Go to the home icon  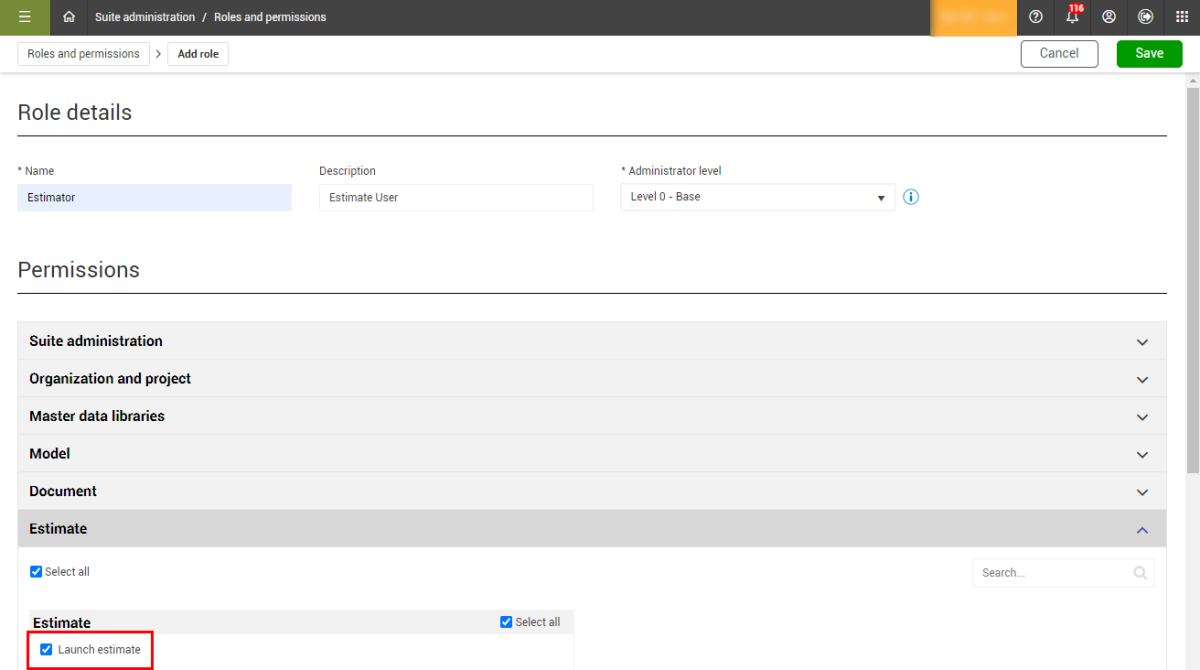point(69,17)
